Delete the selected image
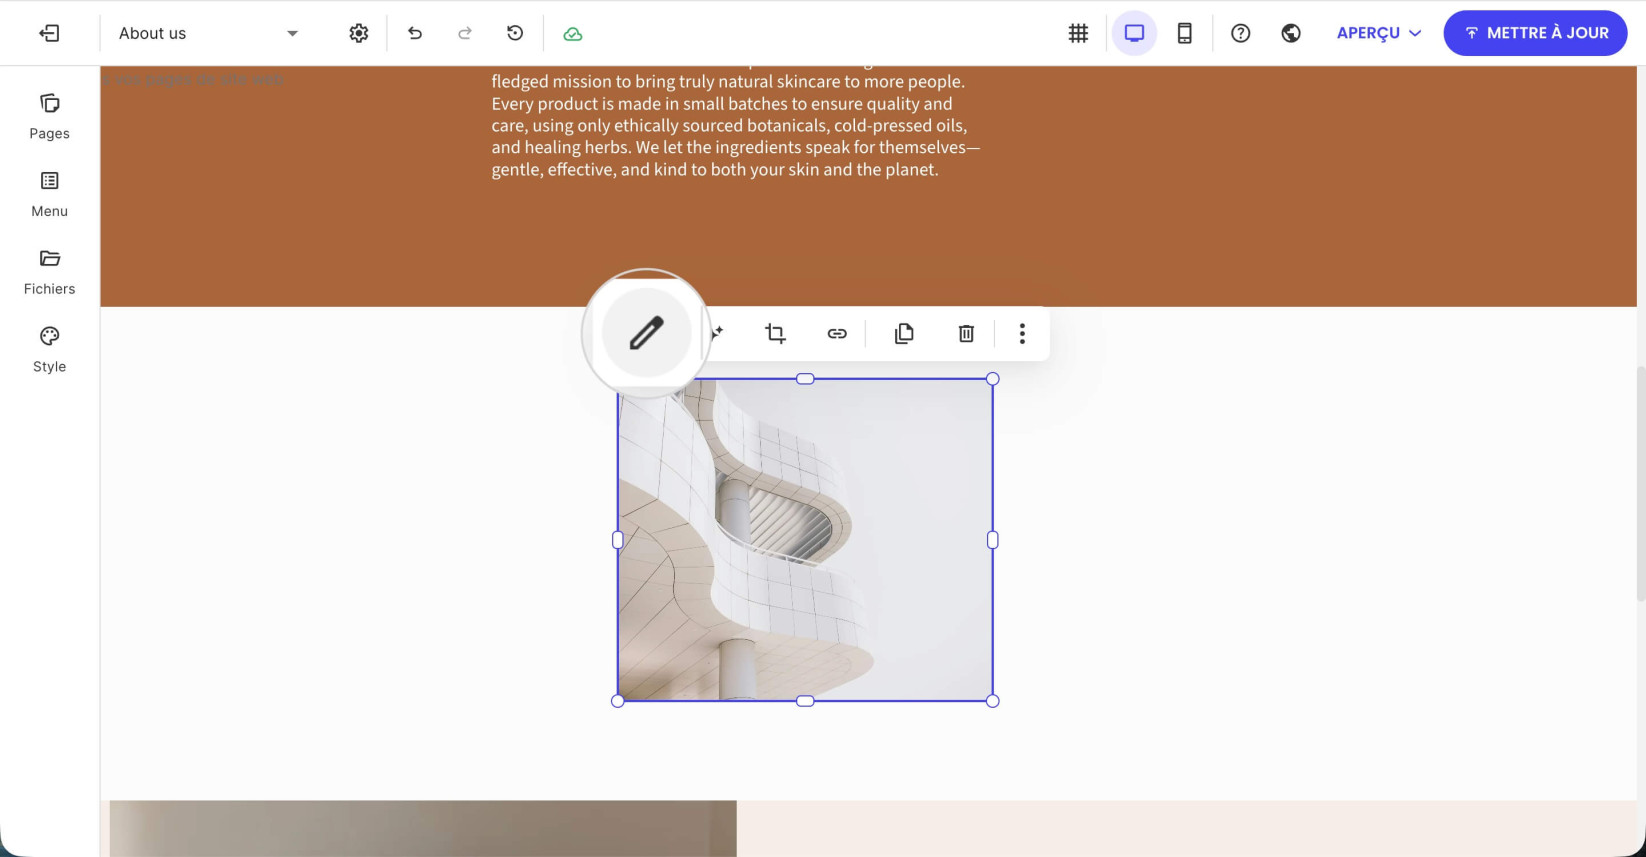Image resolution: width=1646 pixels, height=857 pixels. click(966, 333)
